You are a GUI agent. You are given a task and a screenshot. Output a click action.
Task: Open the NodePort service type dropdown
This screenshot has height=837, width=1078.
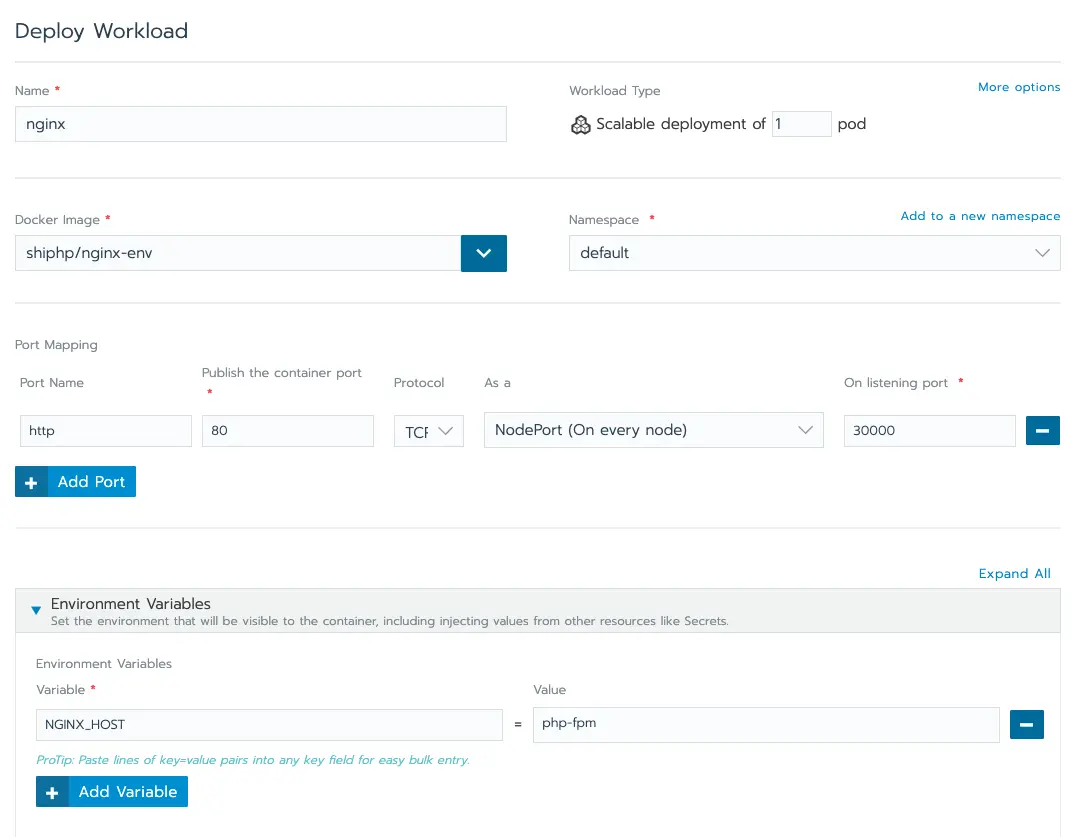click(x=653, y=431)
